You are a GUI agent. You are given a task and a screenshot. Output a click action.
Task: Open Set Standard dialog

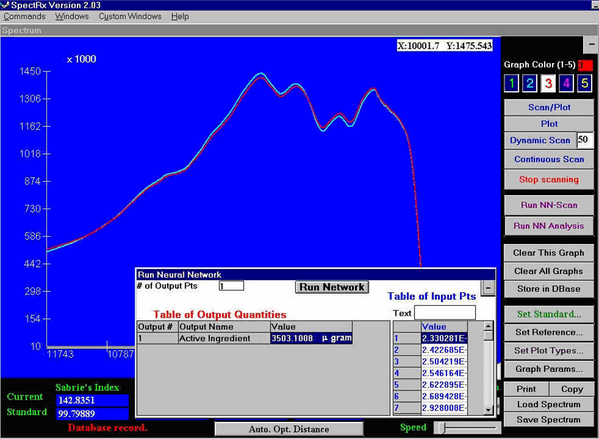[549, 314]
